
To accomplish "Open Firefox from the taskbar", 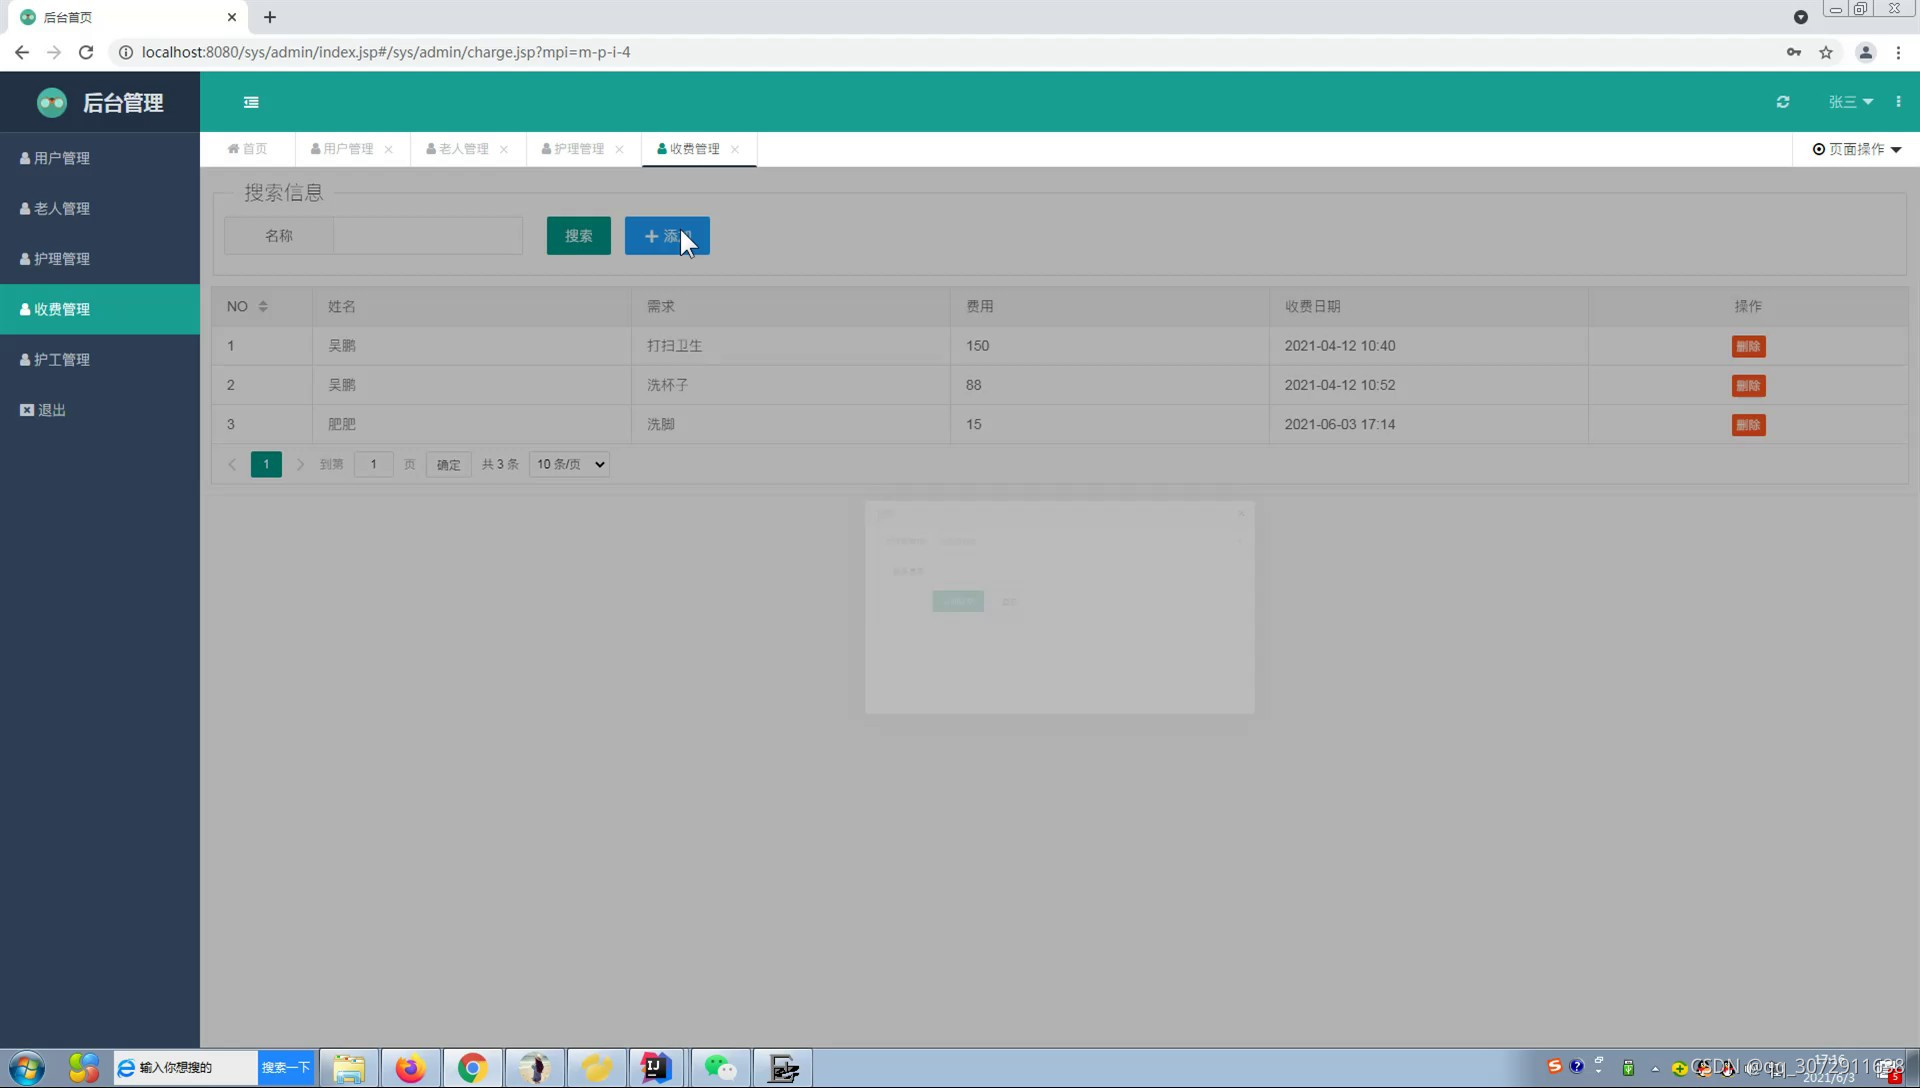I will click(x=410, y=1068).
